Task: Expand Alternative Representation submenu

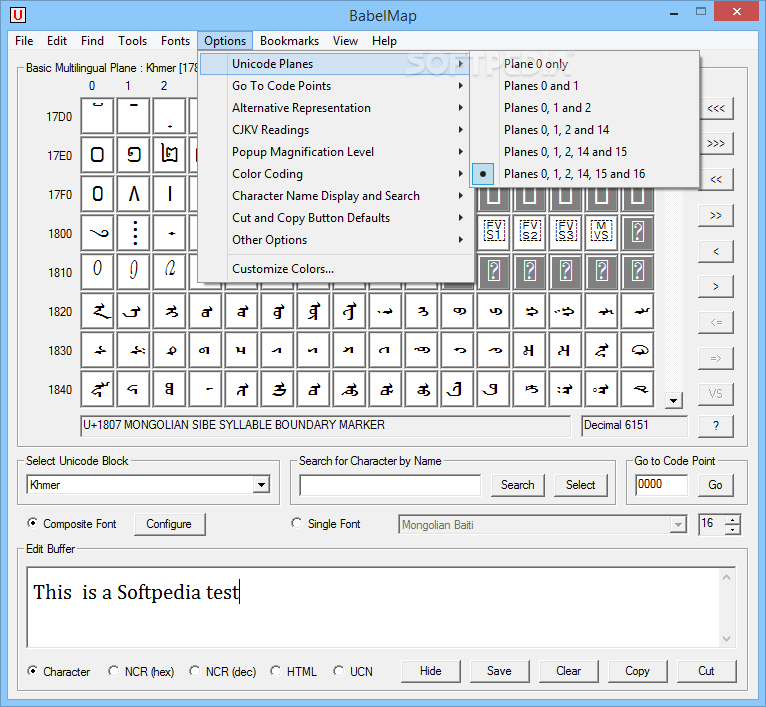Action: point(336,108)
